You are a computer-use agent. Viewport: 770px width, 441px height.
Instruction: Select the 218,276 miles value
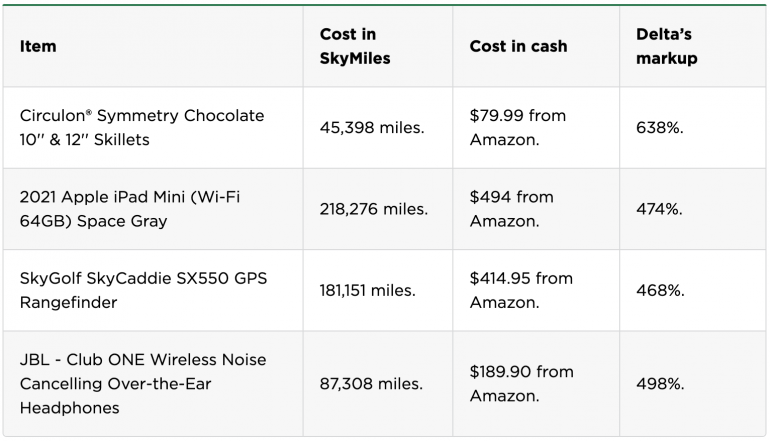coord(374,209)
